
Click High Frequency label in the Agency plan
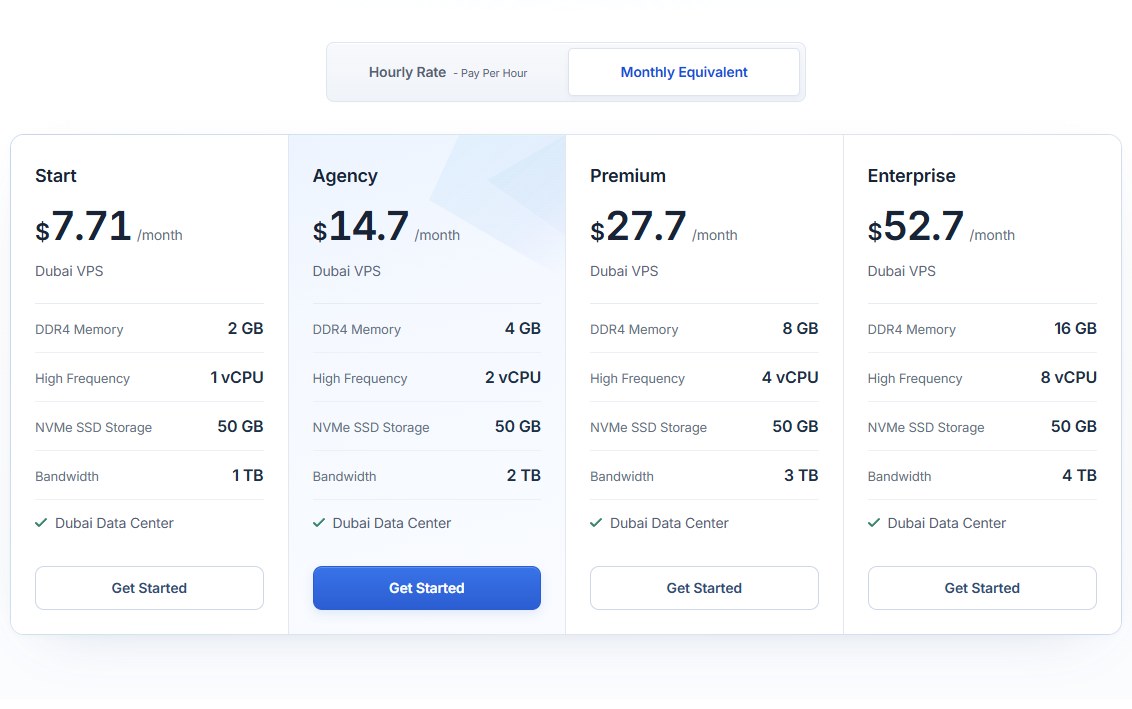pos(360,378)
